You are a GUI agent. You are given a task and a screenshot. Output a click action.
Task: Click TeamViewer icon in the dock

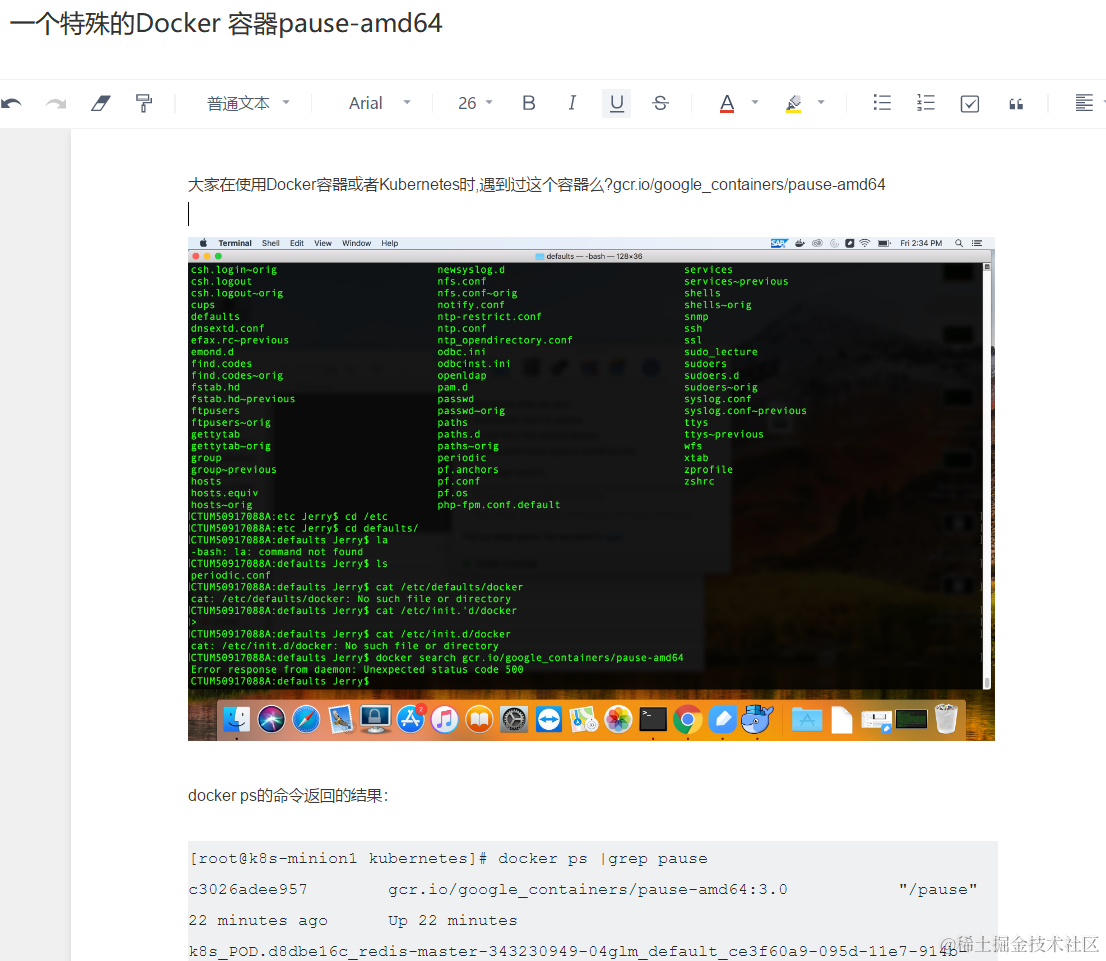pos(549,720)
